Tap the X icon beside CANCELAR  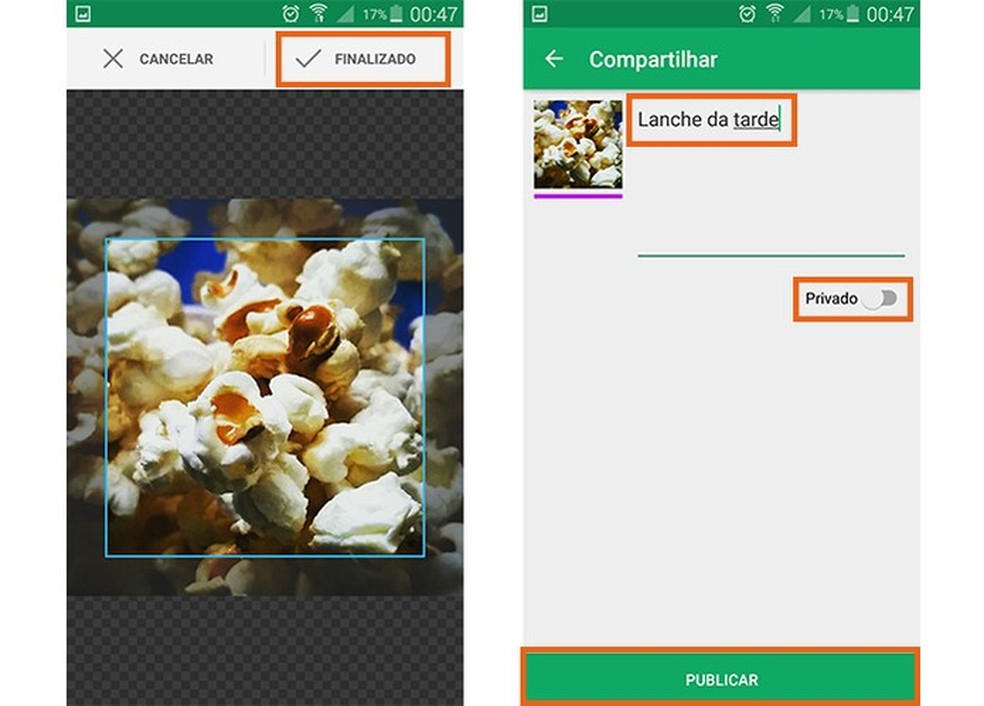(113, 59)
